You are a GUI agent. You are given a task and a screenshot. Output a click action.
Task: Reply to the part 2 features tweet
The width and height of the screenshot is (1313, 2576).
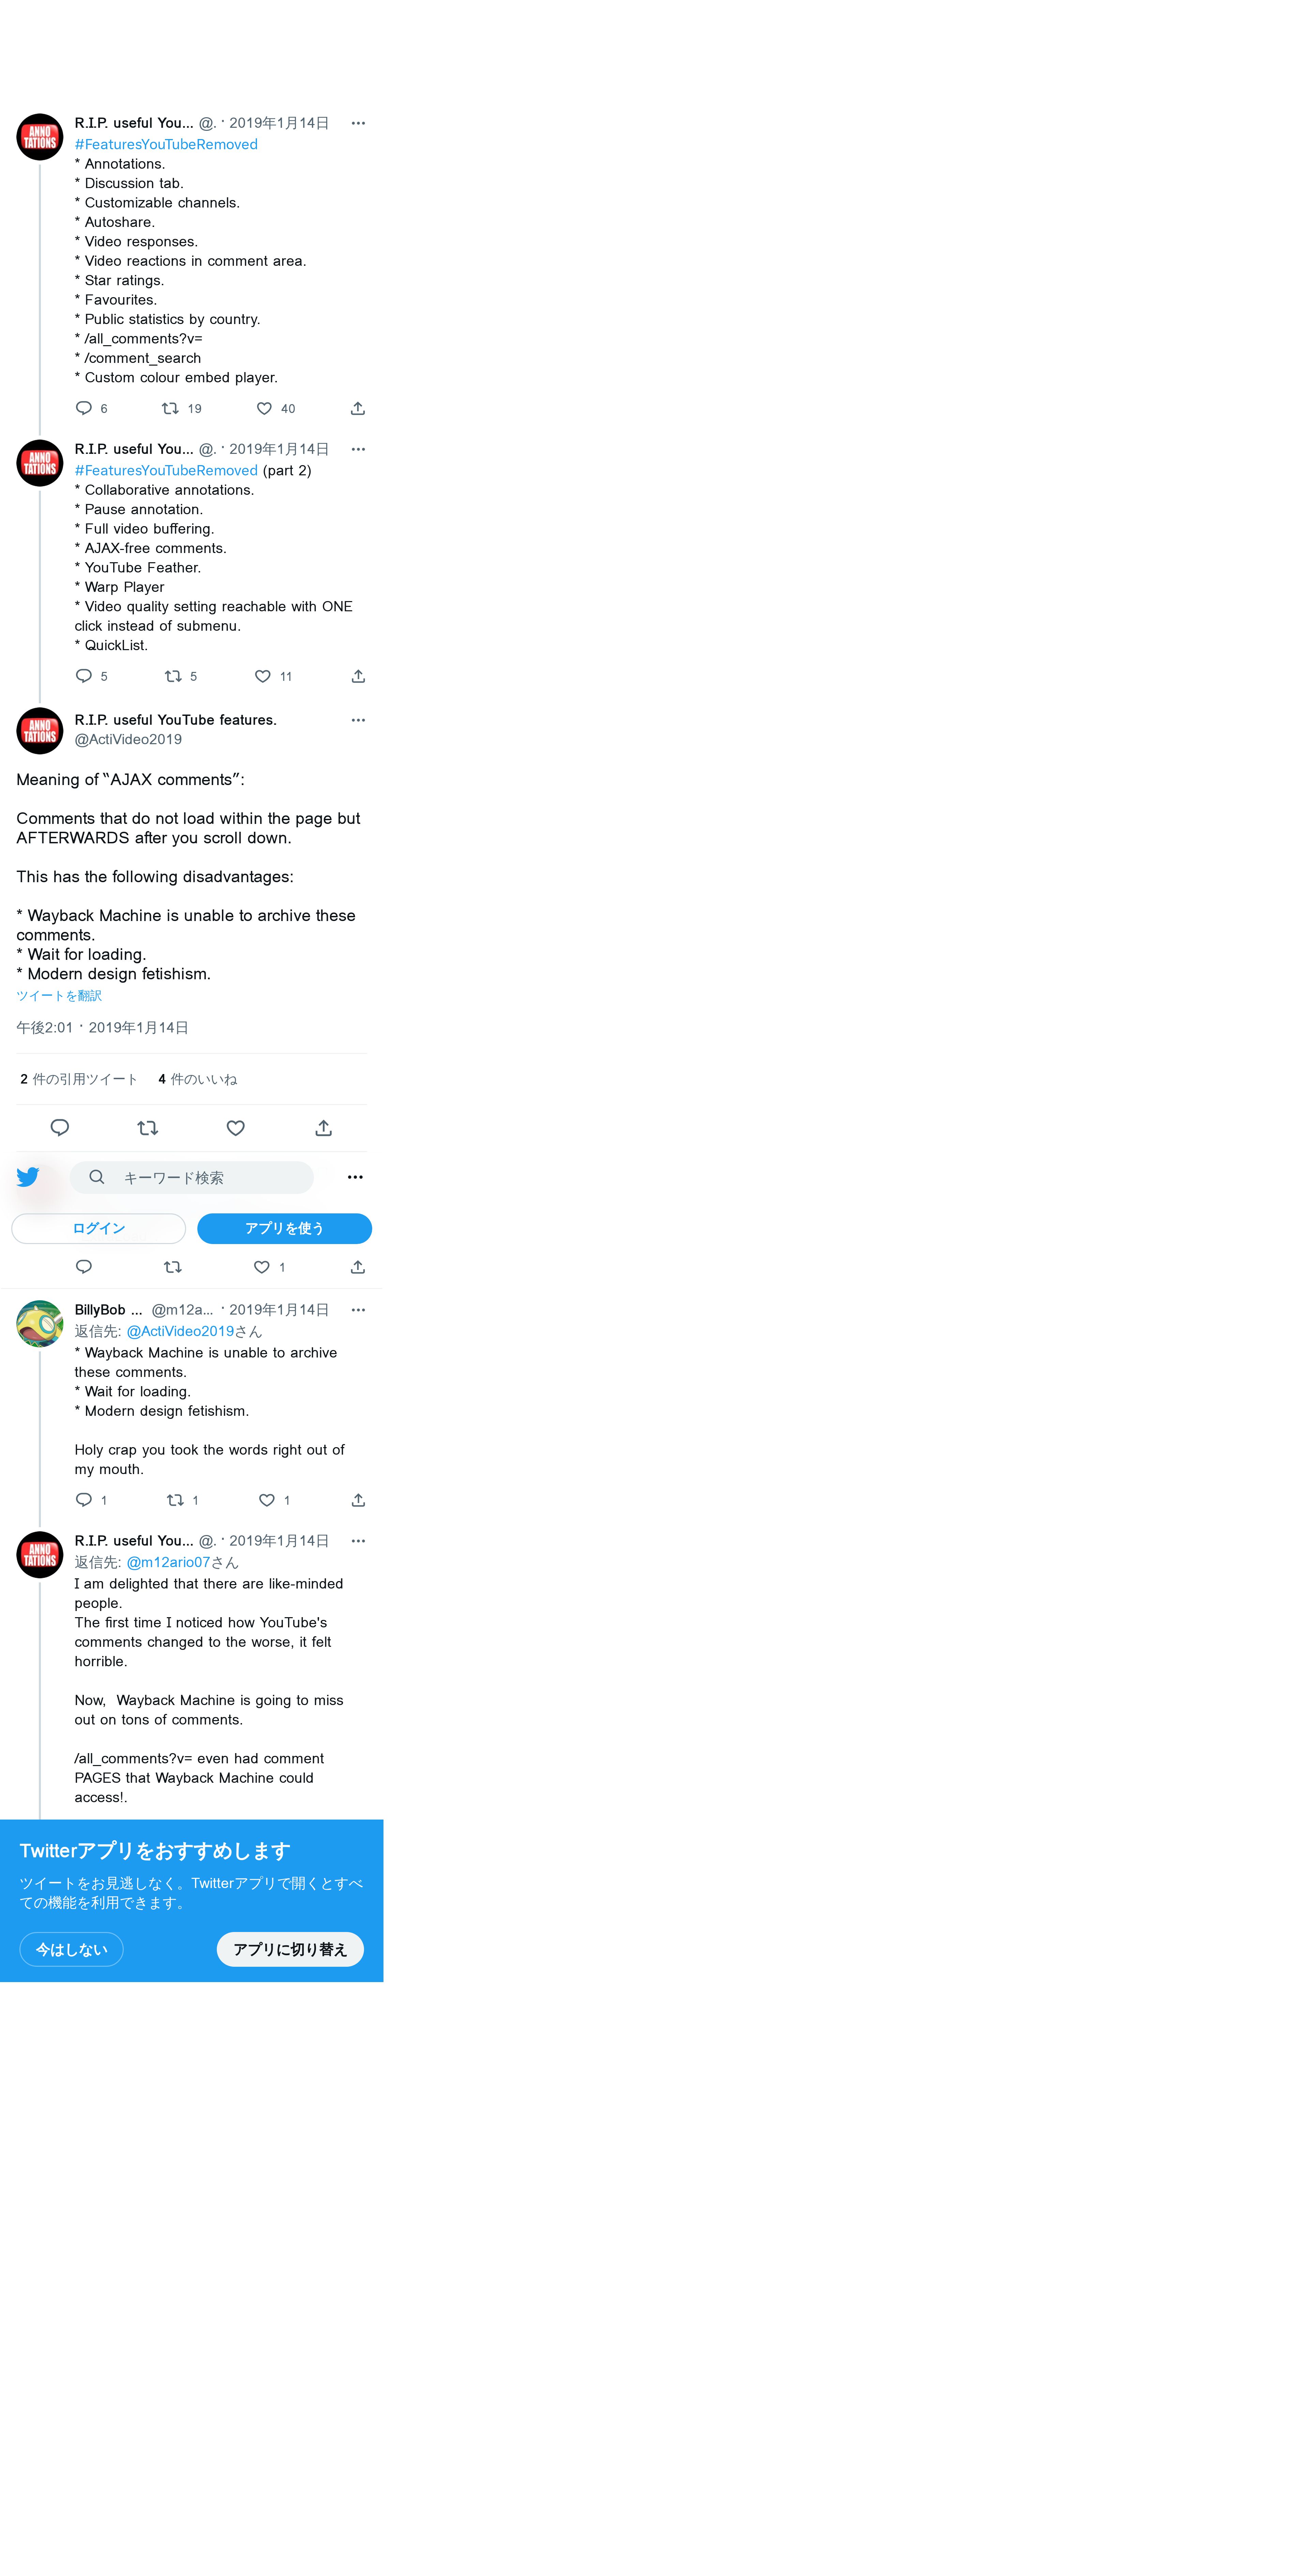(84, 676)
